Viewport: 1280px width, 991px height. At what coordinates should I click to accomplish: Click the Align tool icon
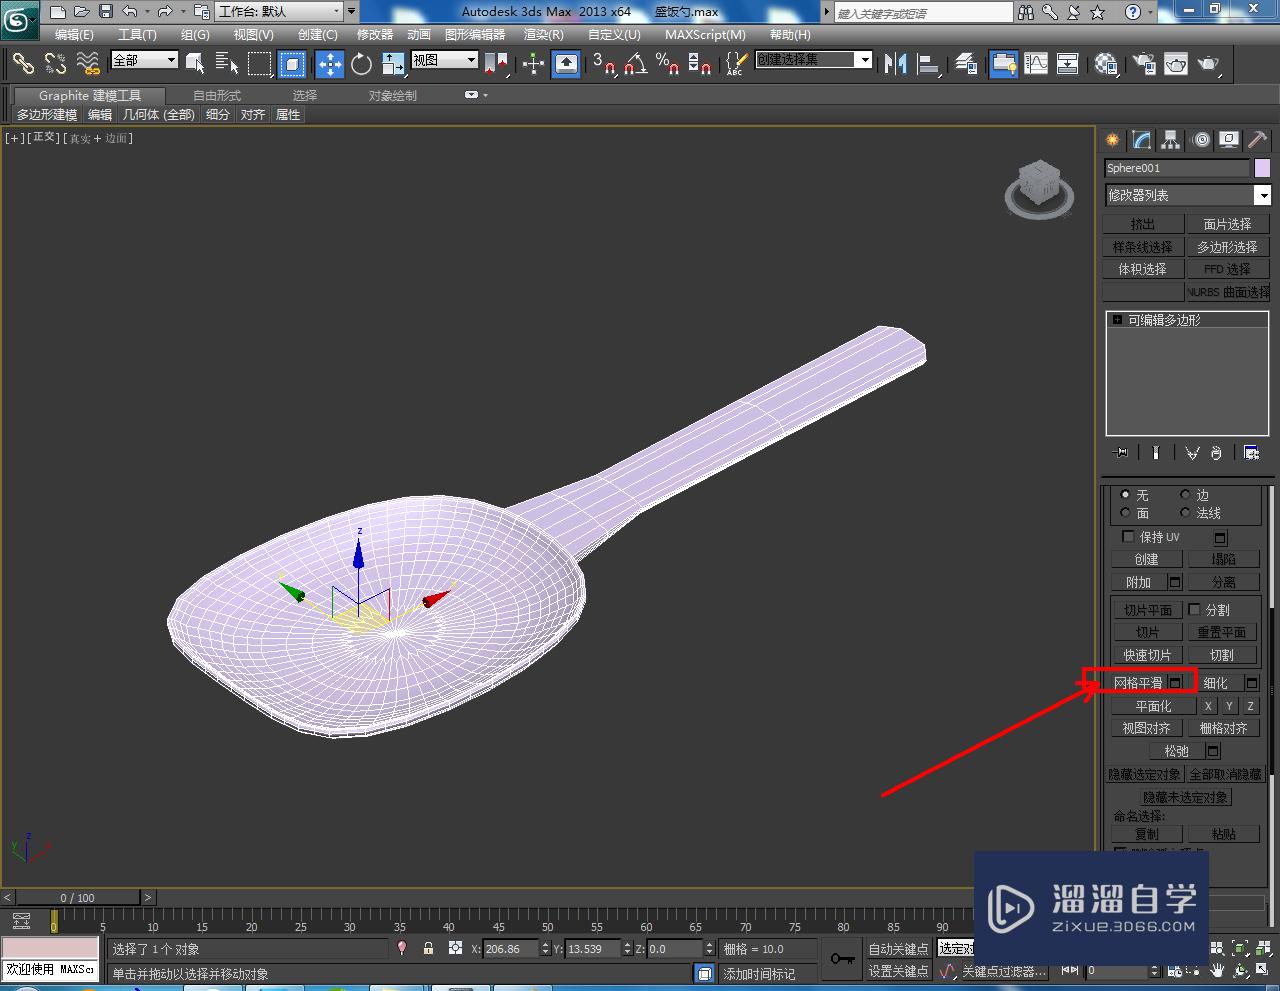pyautogui.click(x=929, y=64)
